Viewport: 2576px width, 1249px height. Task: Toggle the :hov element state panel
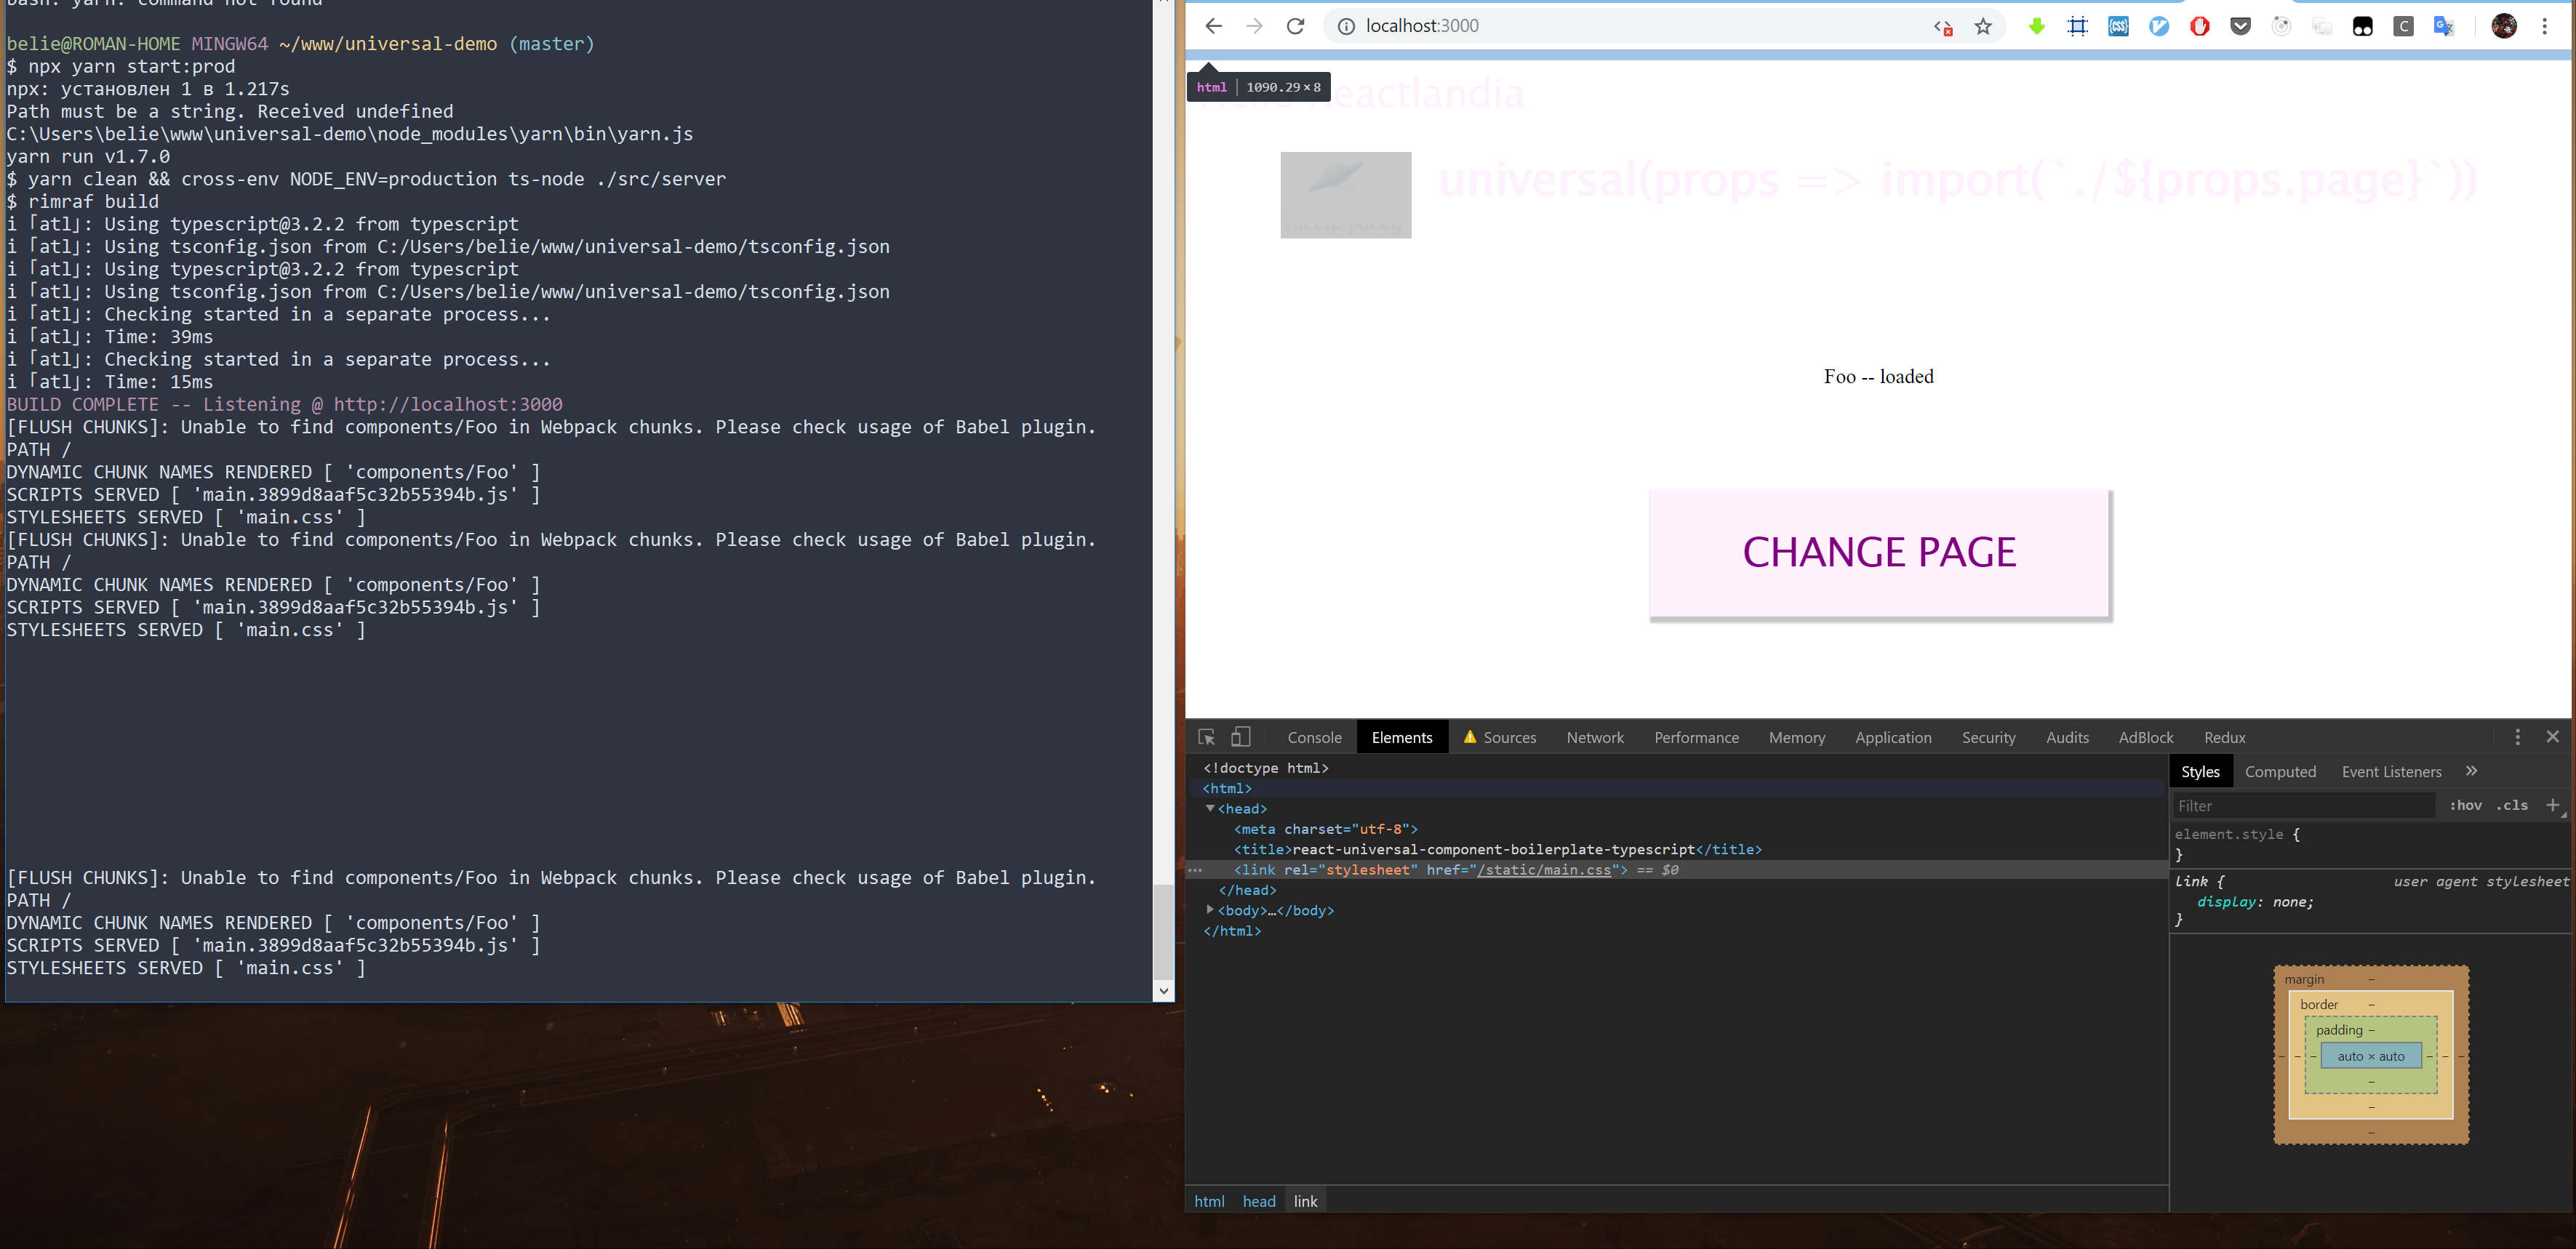click(2465, 805)
